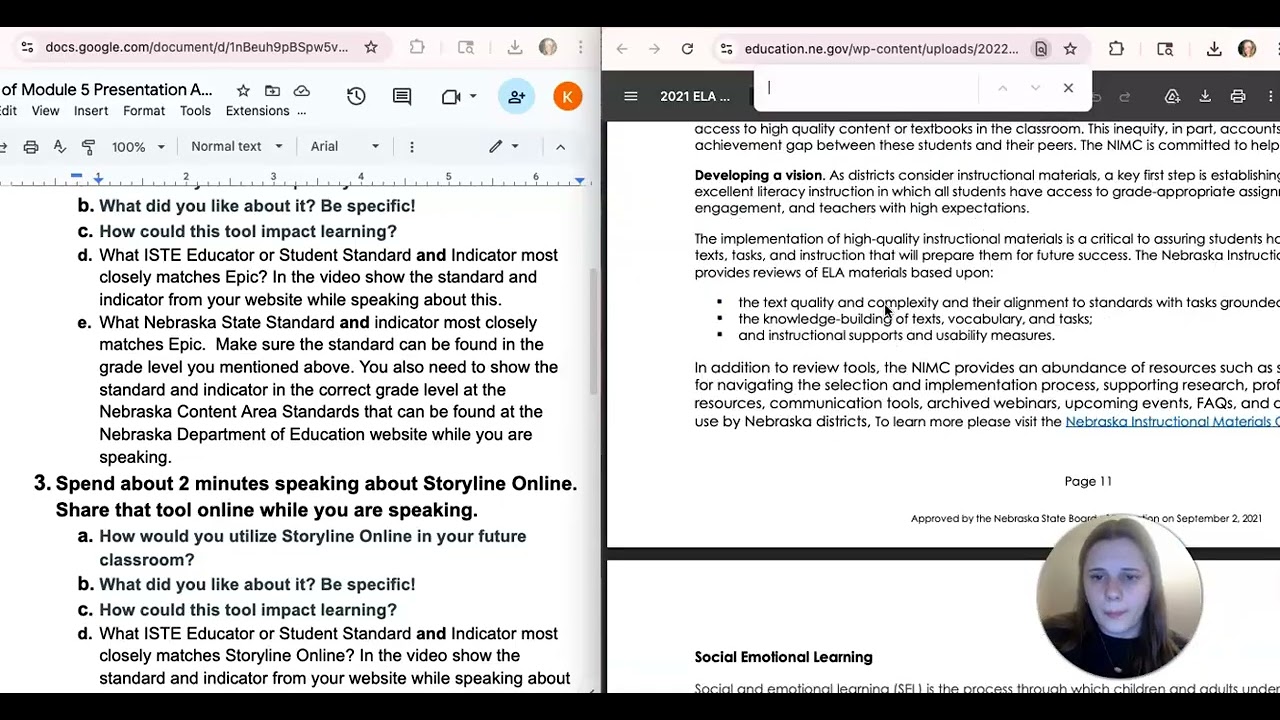Open version history clock icon

coord(356,96)
